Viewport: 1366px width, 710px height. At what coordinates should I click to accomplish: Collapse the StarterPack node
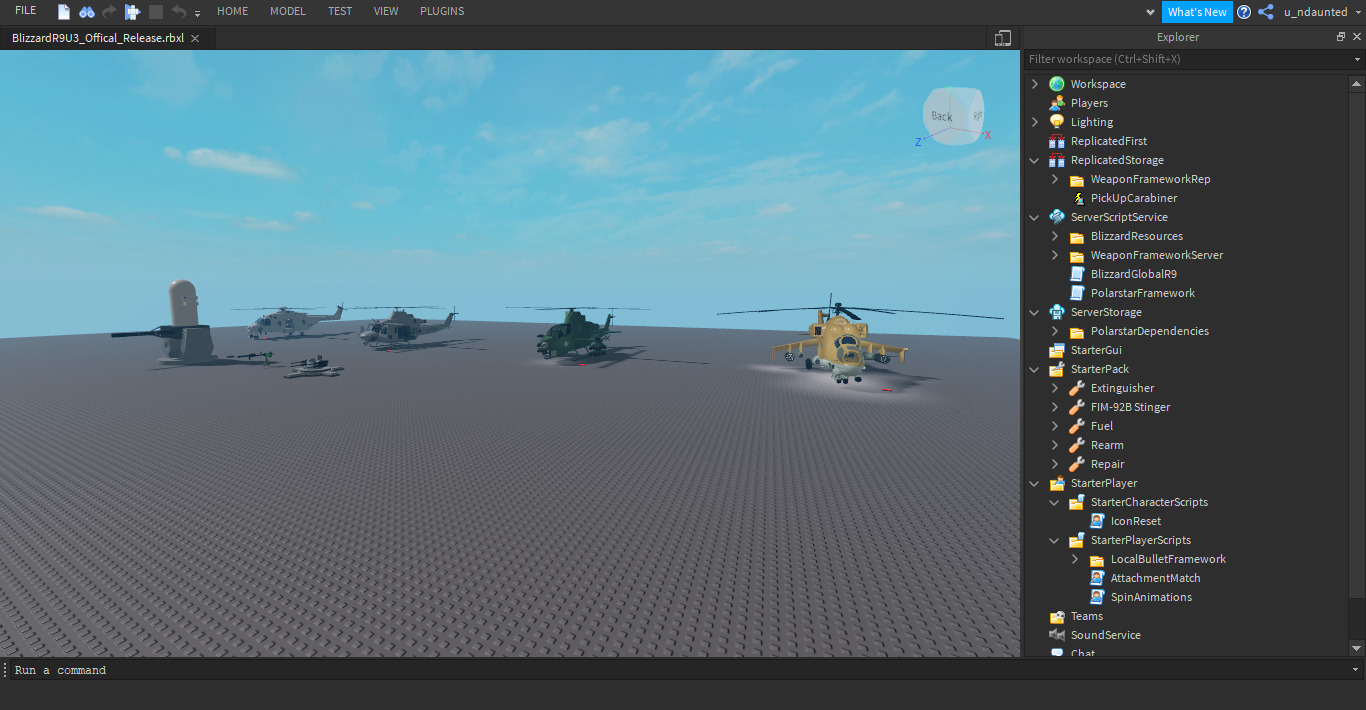point(1035,369)
